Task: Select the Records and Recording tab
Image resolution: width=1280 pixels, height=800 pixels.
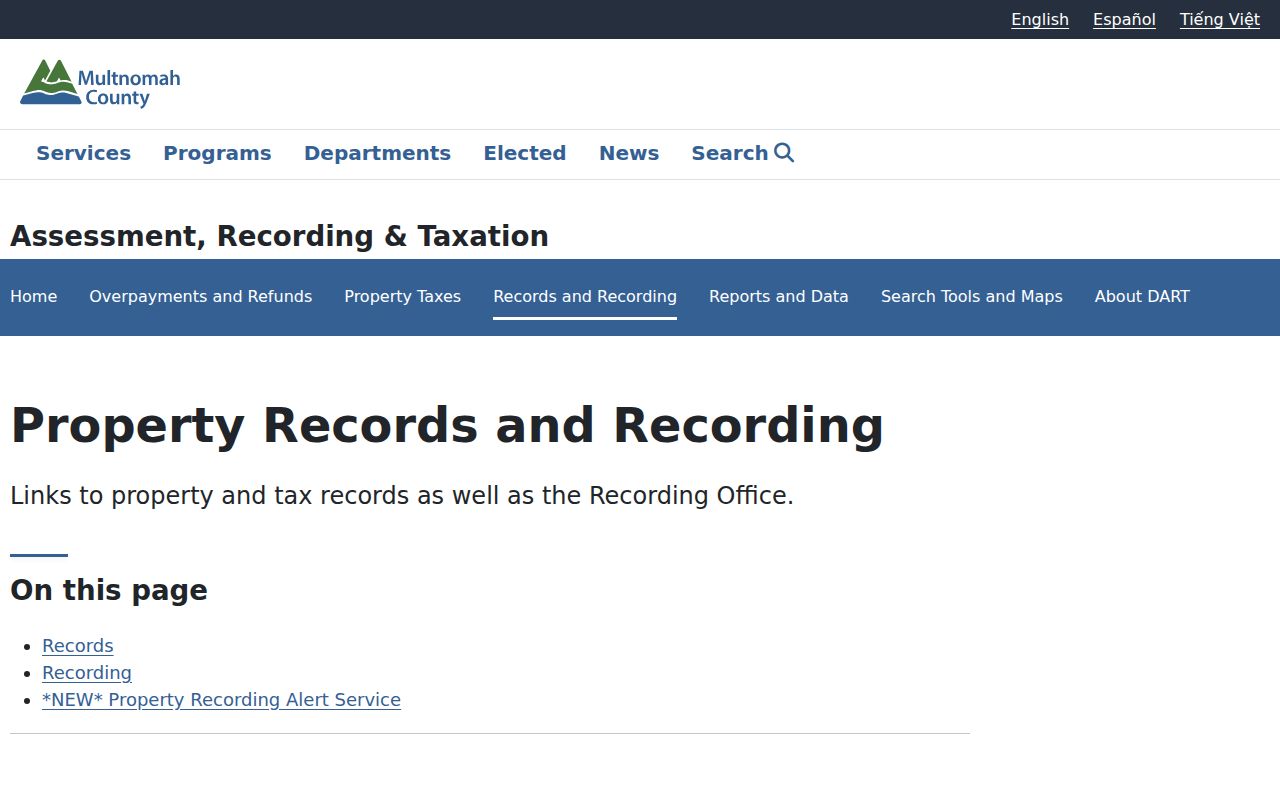Action: pos(585,296)
